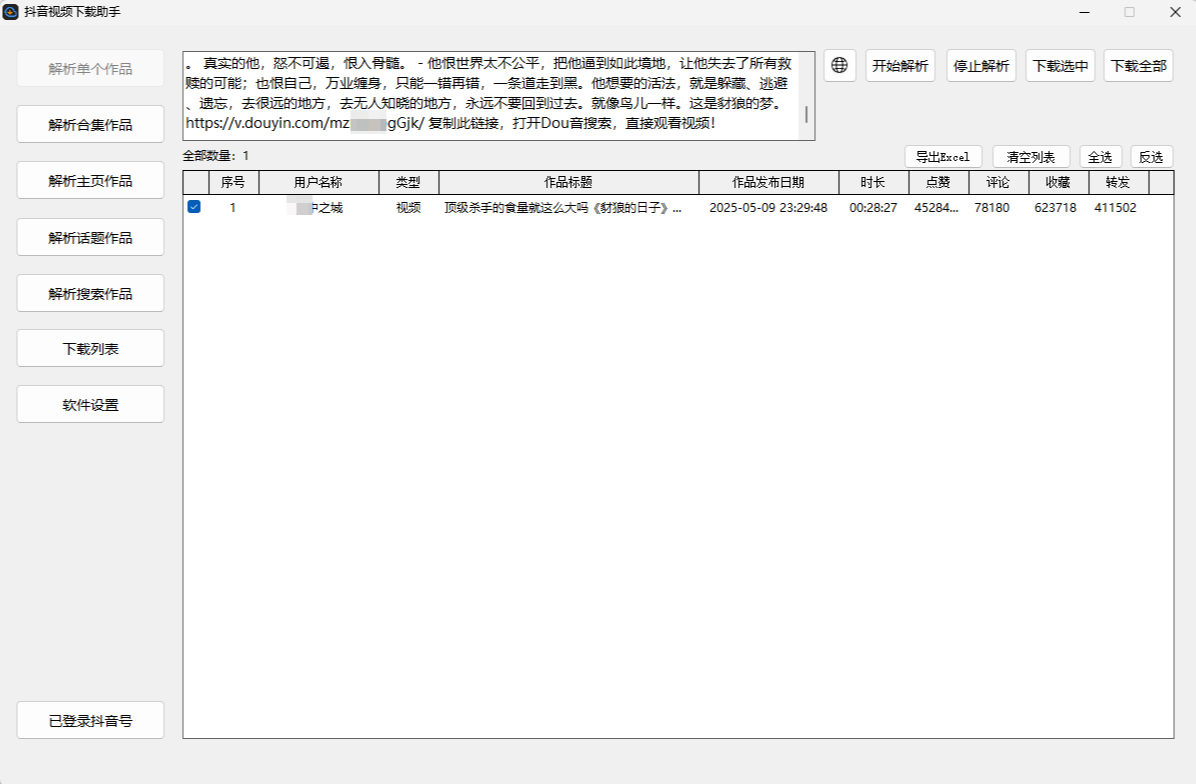
Task: Click the 用户名称 column header
Action: 319,182
